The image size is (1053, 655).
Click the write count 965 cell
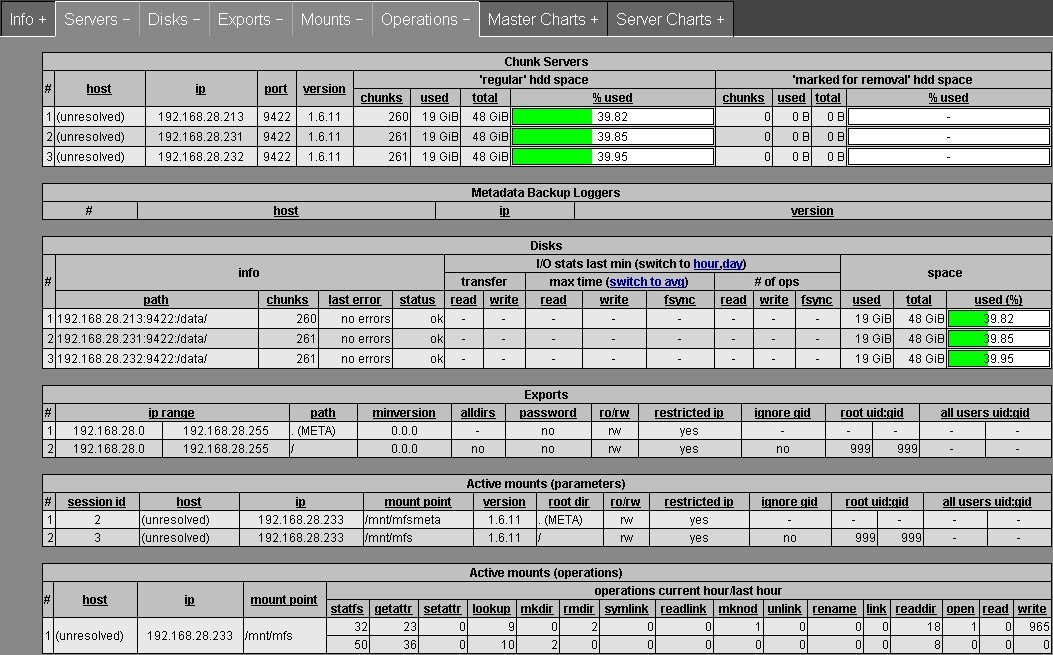pyautogui.click(x=1032, y=627)
